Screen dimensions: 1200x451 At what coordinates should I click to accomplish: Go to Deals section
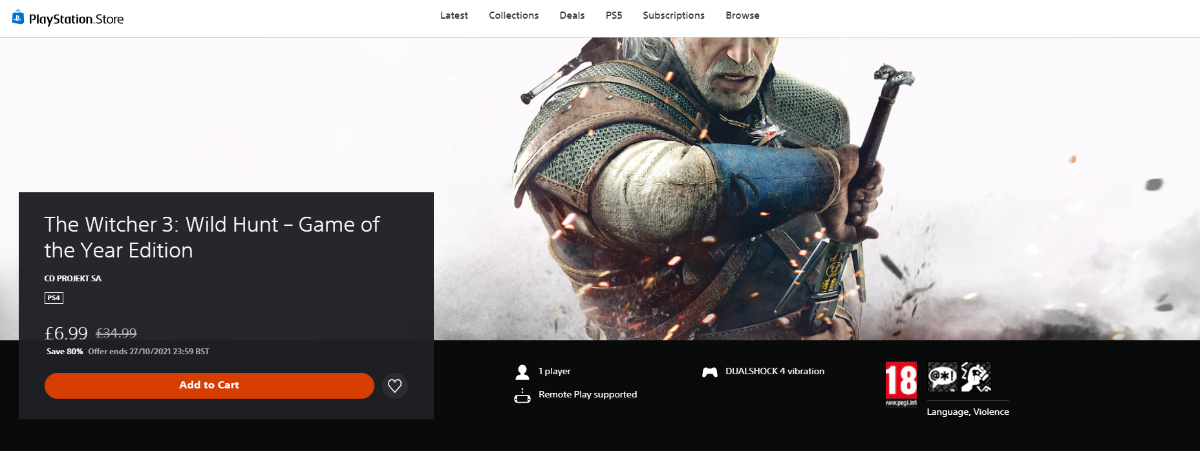pos(572,16)
